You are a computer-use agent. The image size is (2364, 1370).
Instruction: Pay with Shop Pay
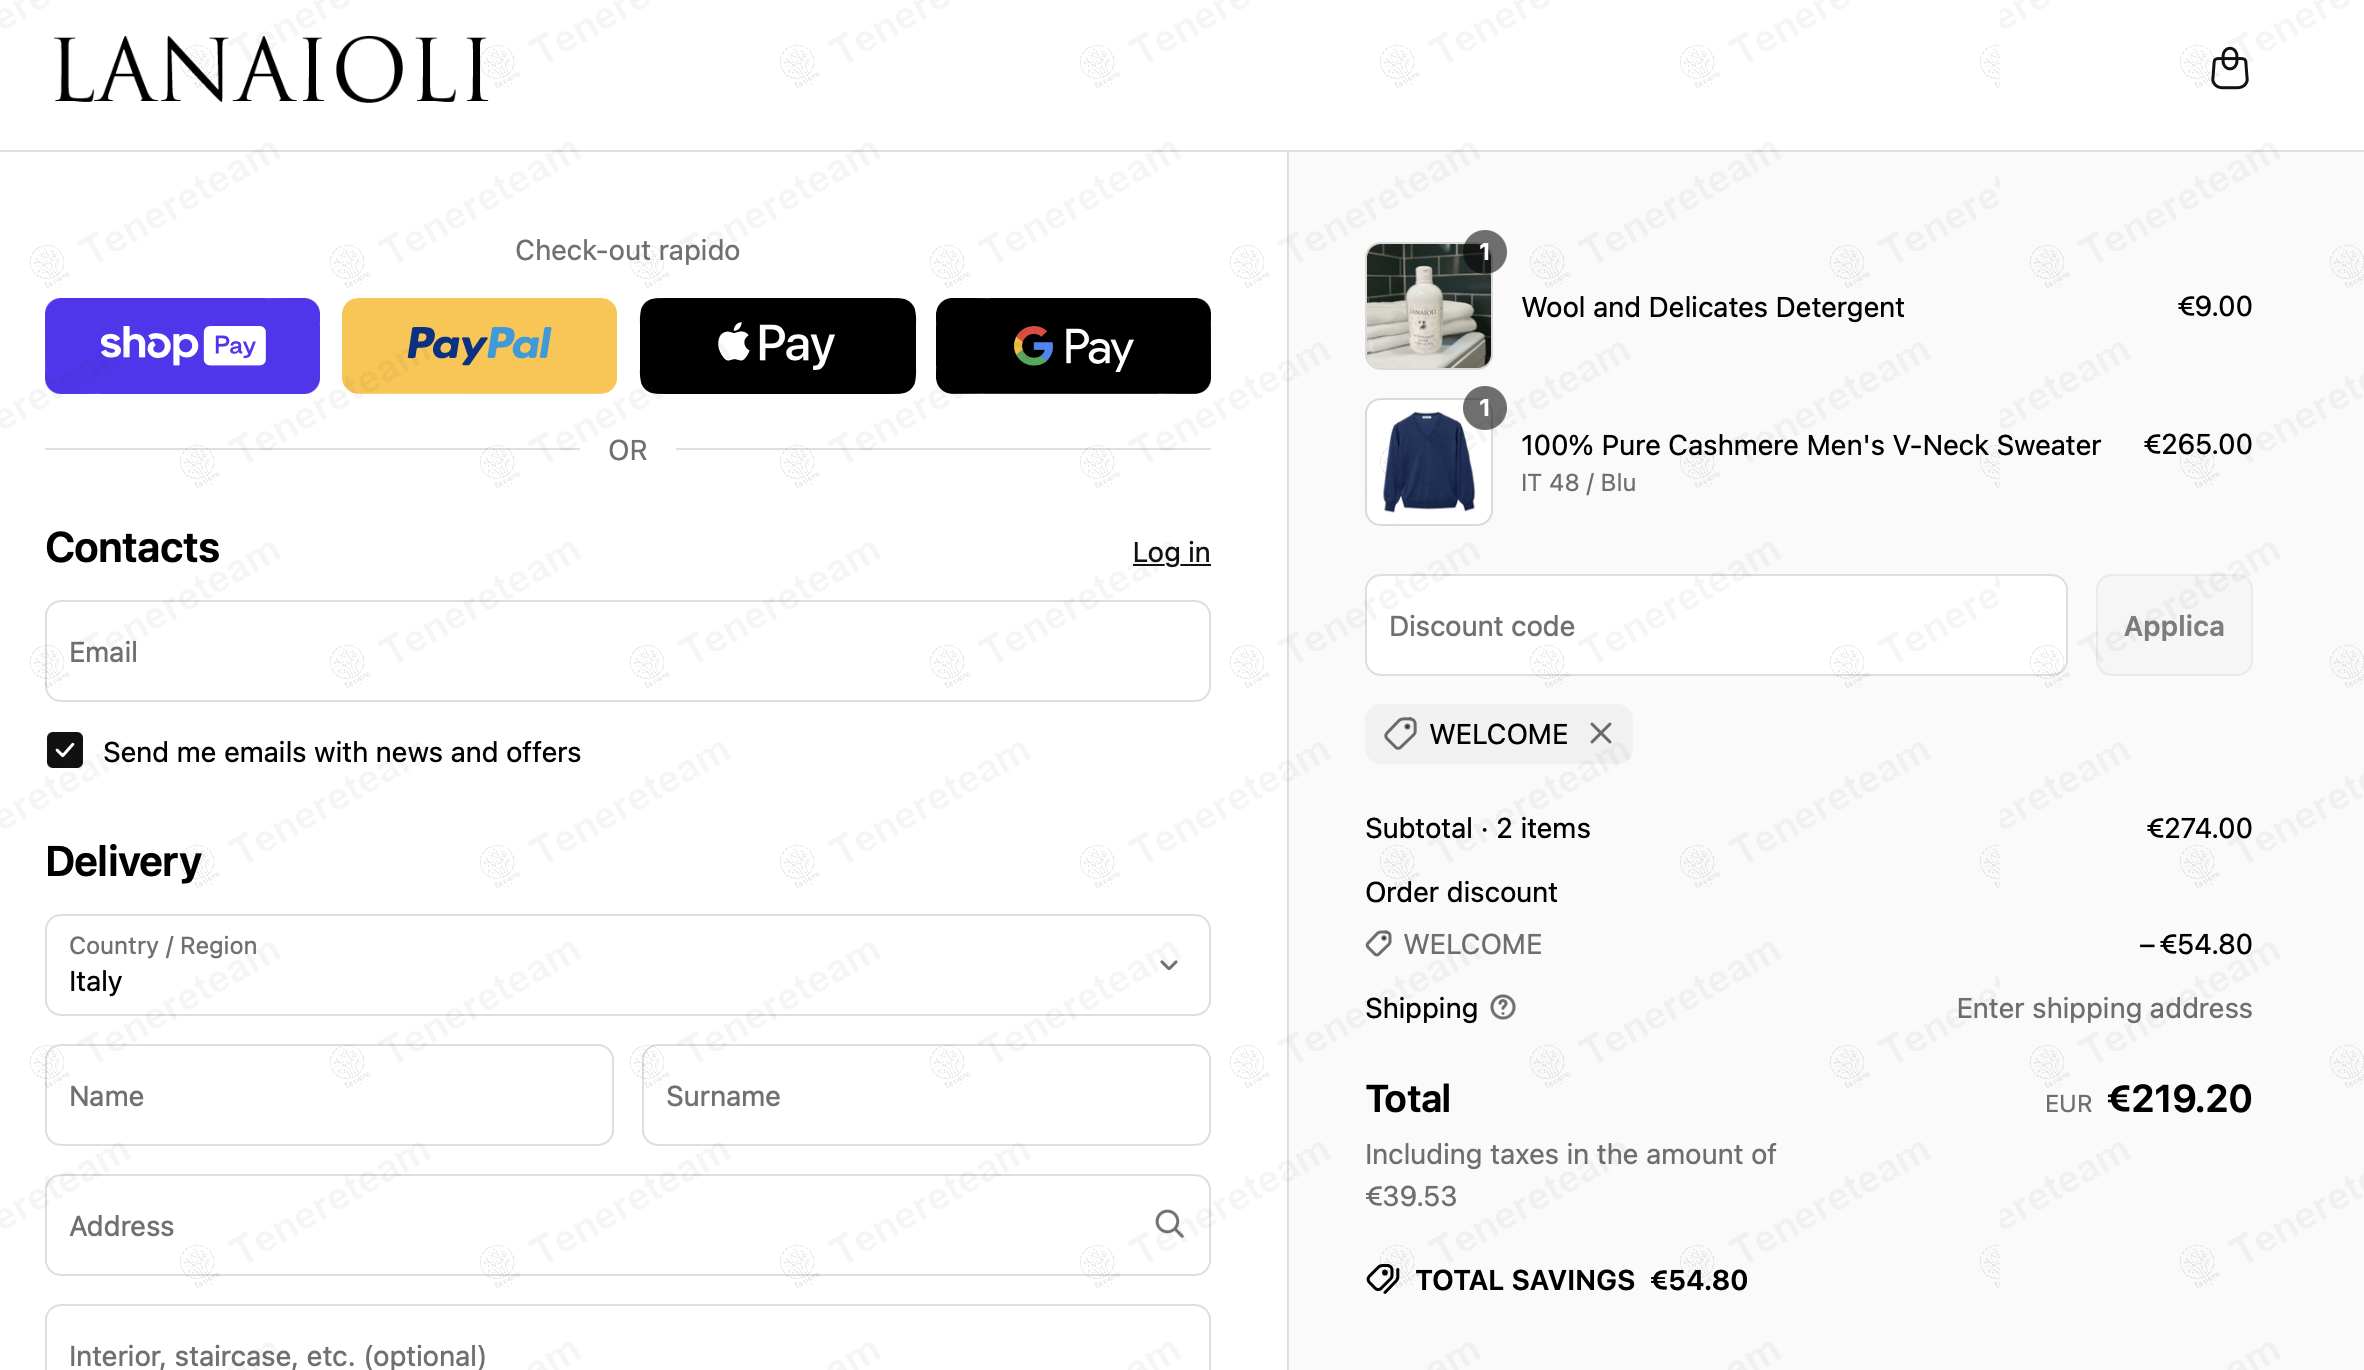point(182,345)
